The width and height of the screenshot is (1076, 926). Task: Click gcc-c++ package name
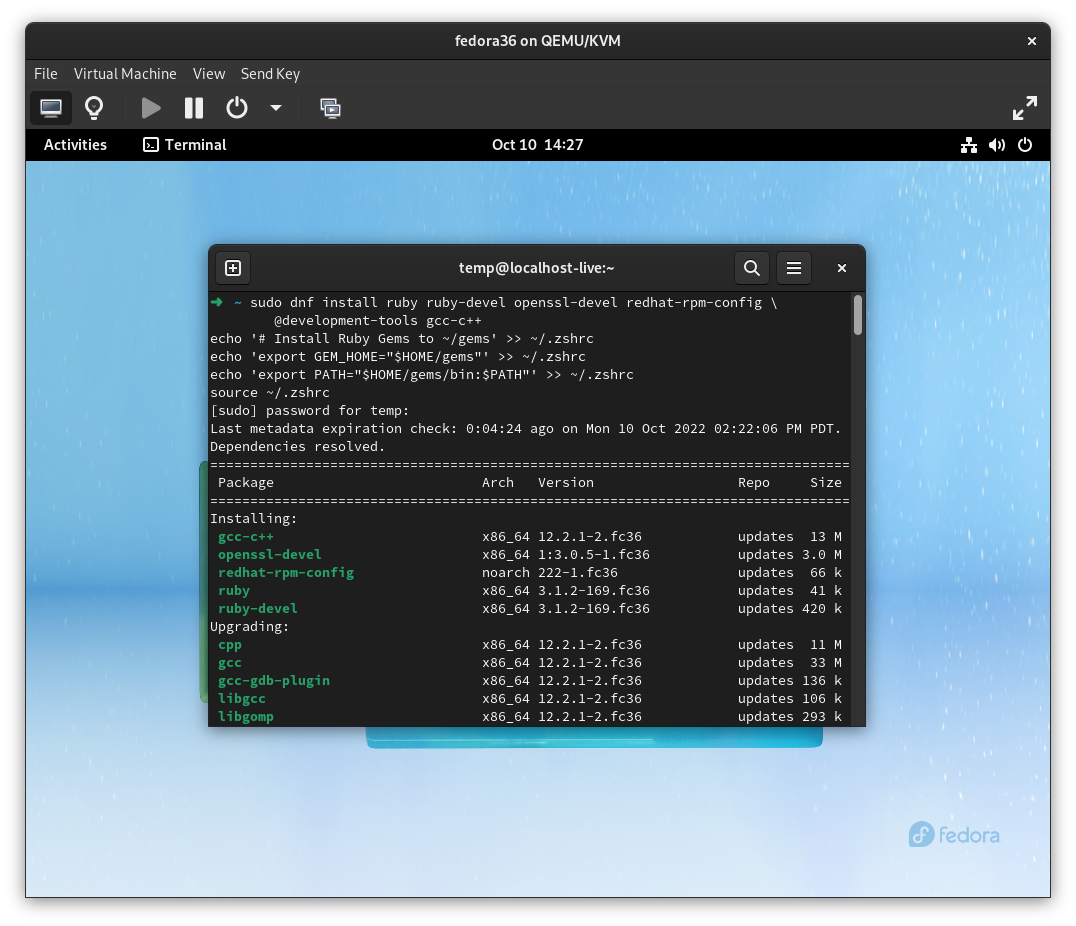[246, 537]
